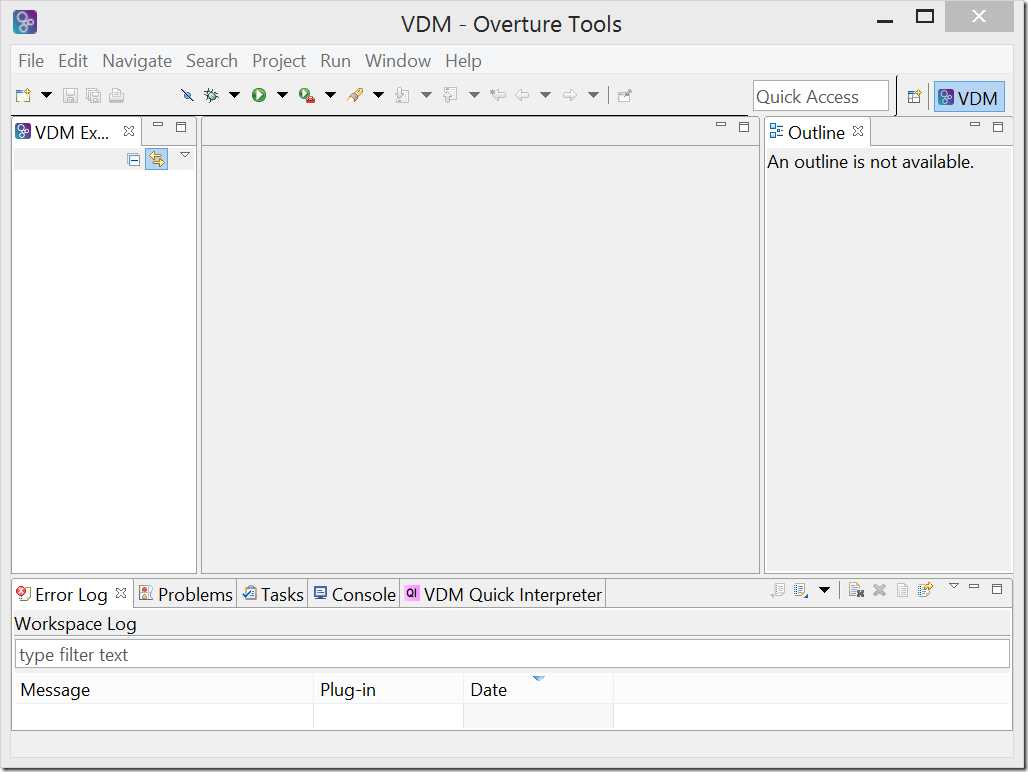Open the Project menu
Viewport: 1028px width, 772px height.
tap(279, 61)
